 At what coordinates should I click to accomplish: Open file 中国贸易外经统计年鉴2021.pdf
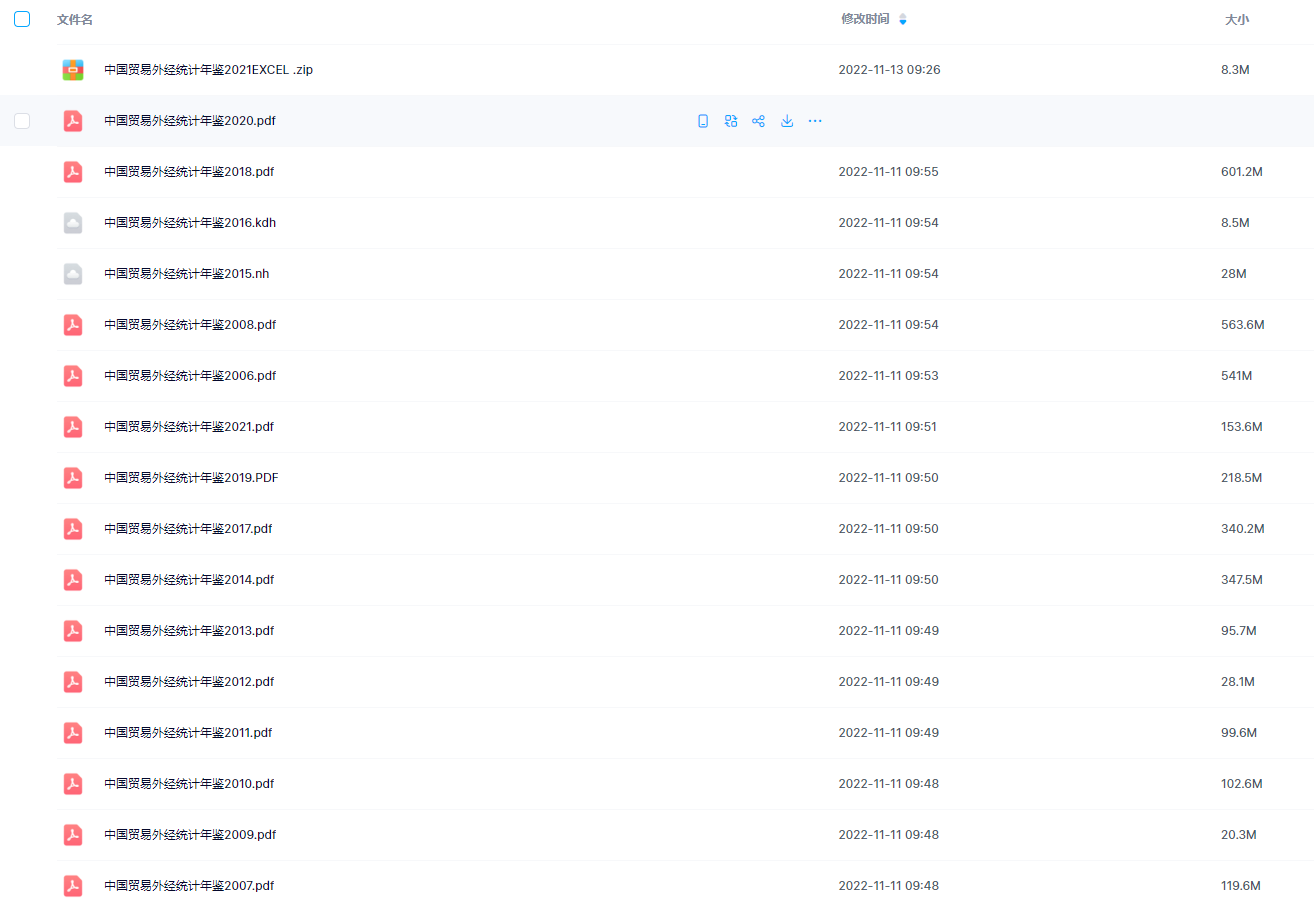(x=189, y=427)
